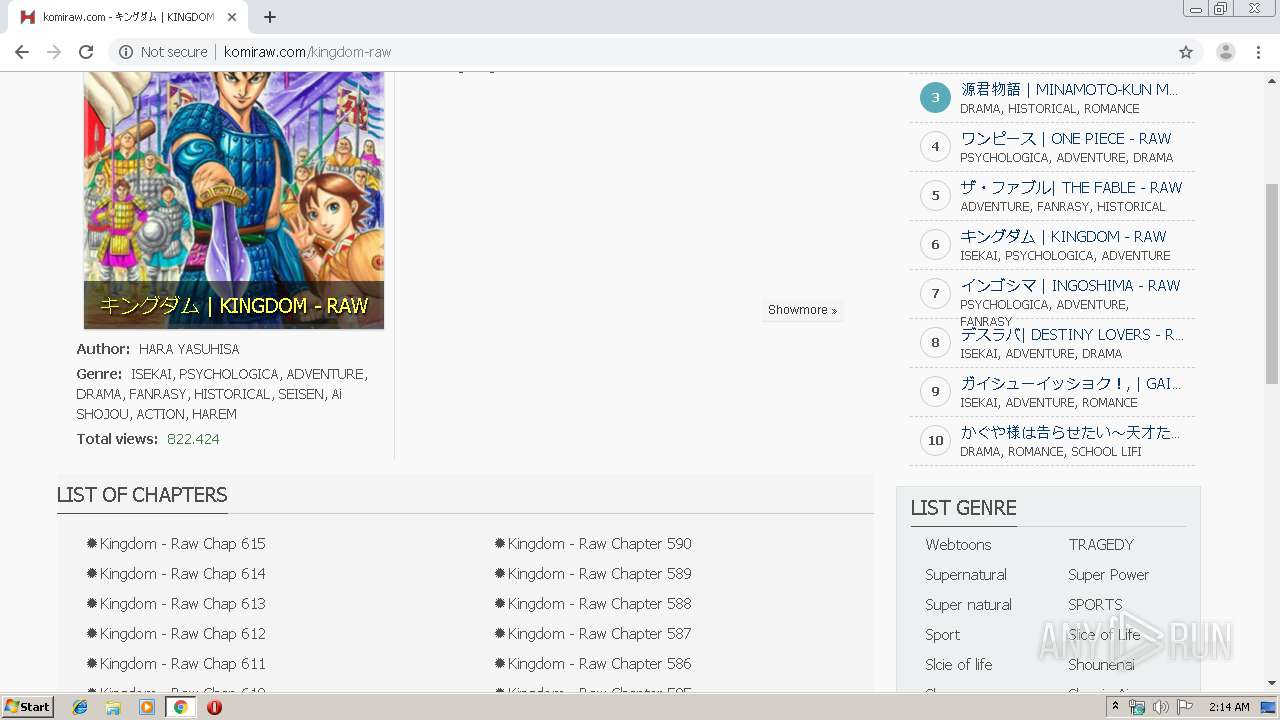Open the volume control in the tray
The height and width of the screenshot is (720, 1280).
[x=1161, y=707]
